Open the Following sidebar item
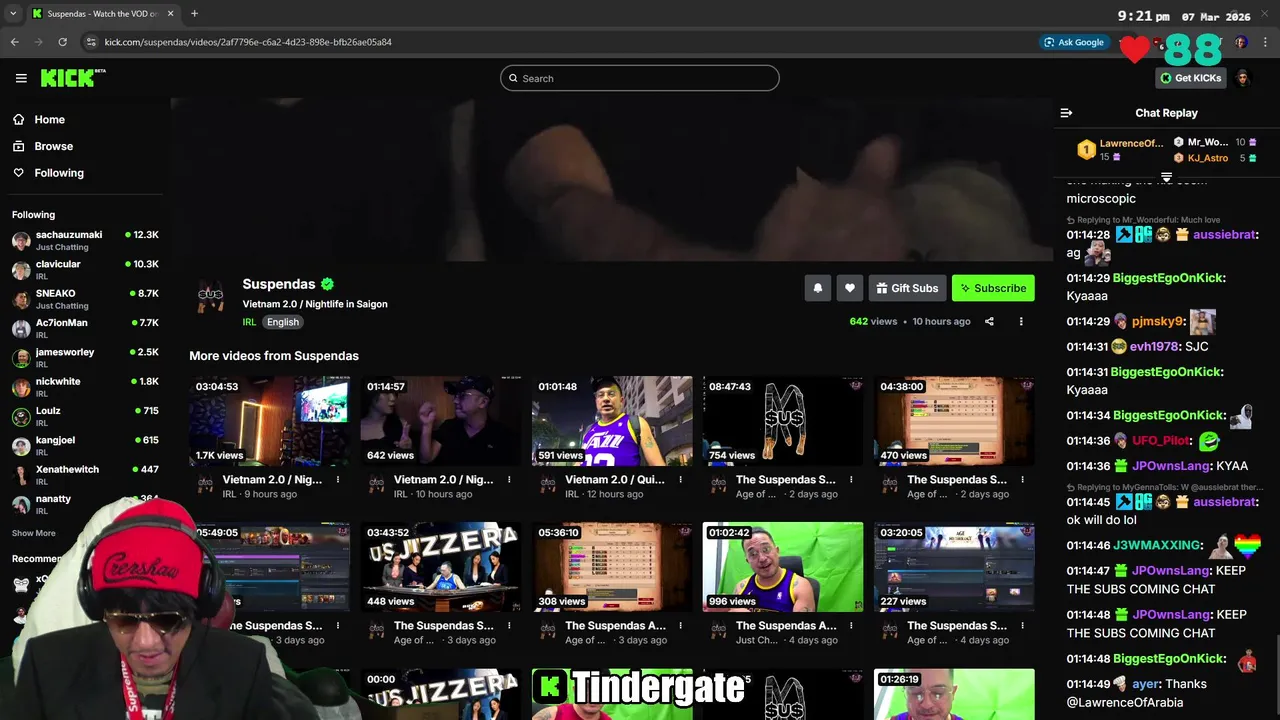 pos(59,173)
